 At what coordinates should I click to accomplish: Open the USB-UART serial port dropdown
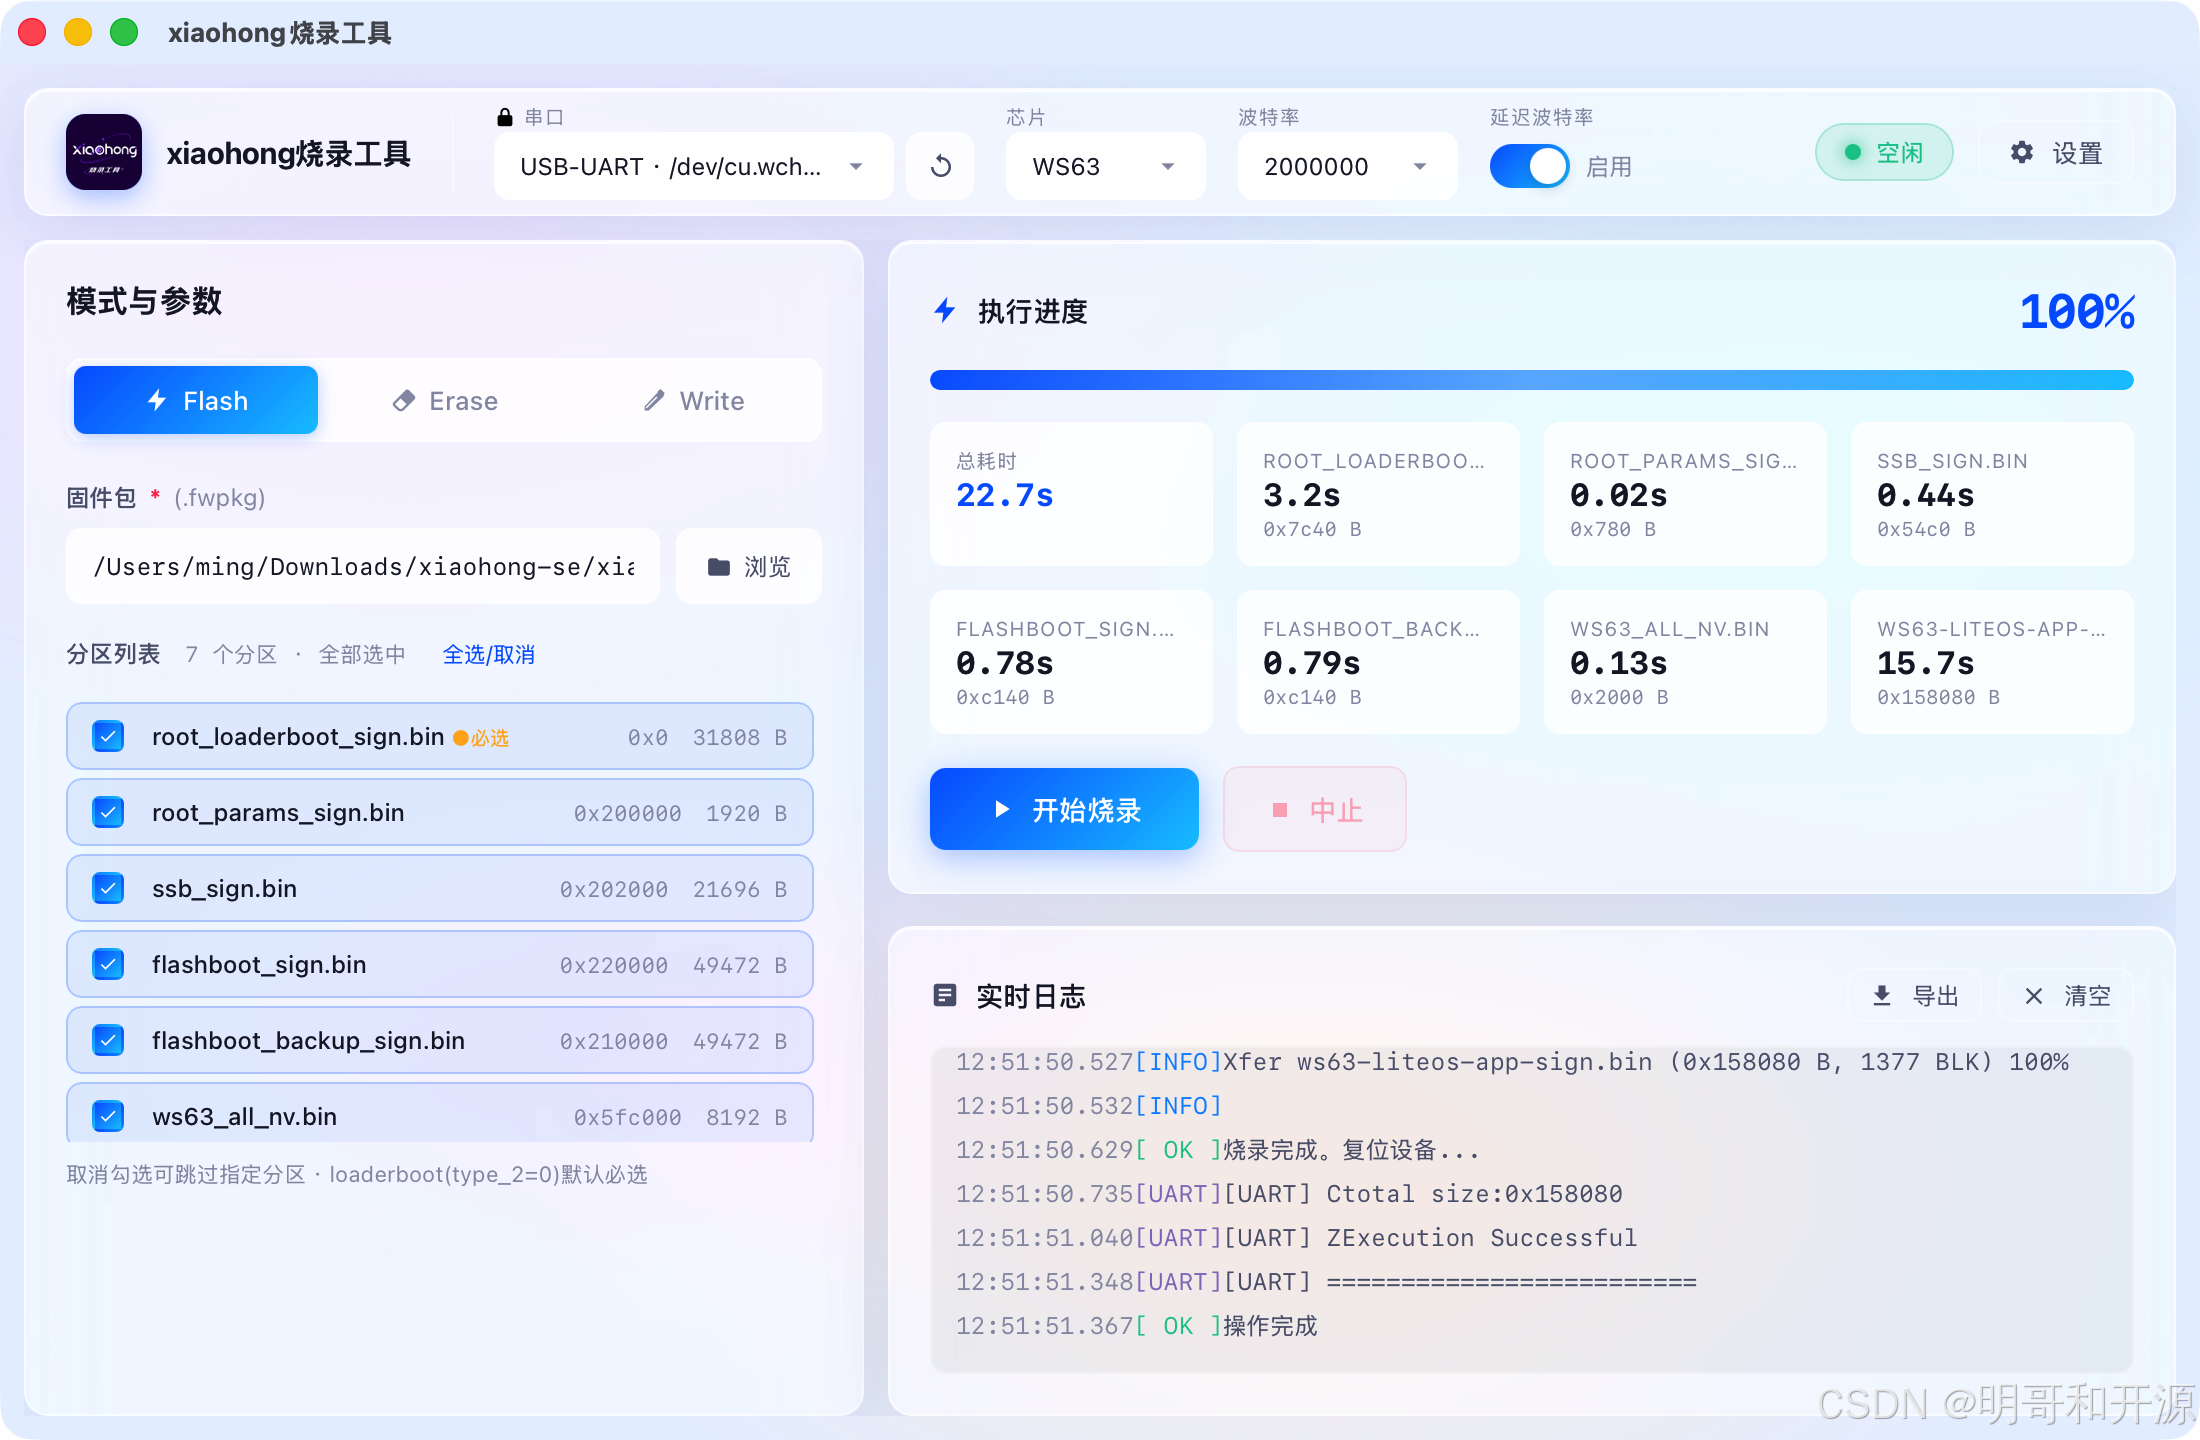point(694,166)
